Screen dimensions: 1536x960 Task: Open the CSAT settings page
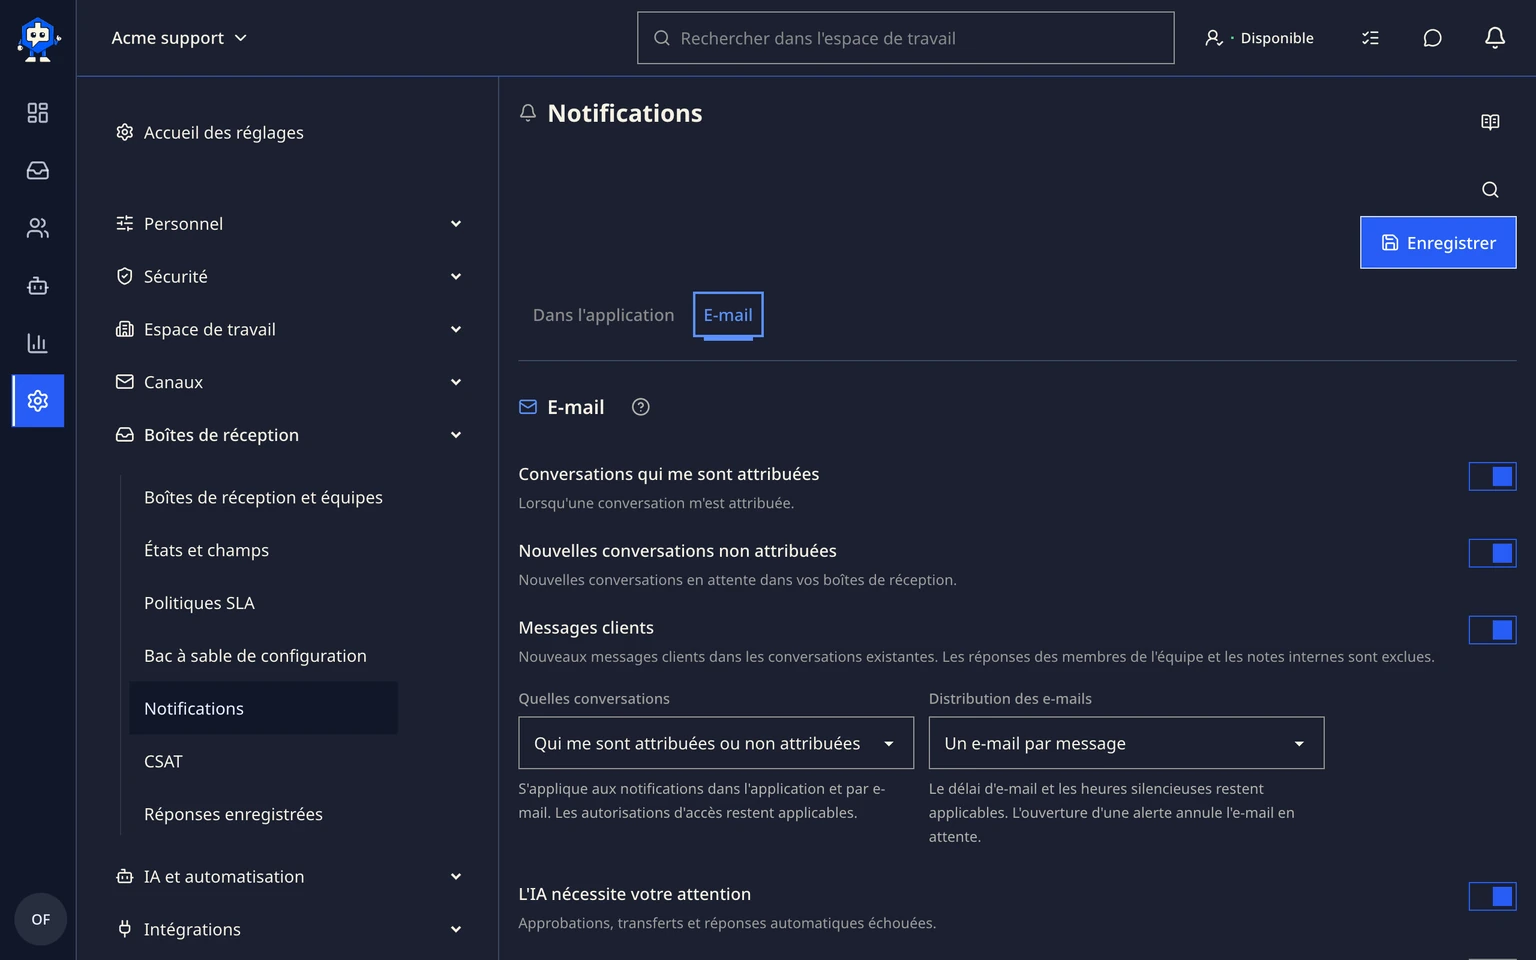click(264, 762)
